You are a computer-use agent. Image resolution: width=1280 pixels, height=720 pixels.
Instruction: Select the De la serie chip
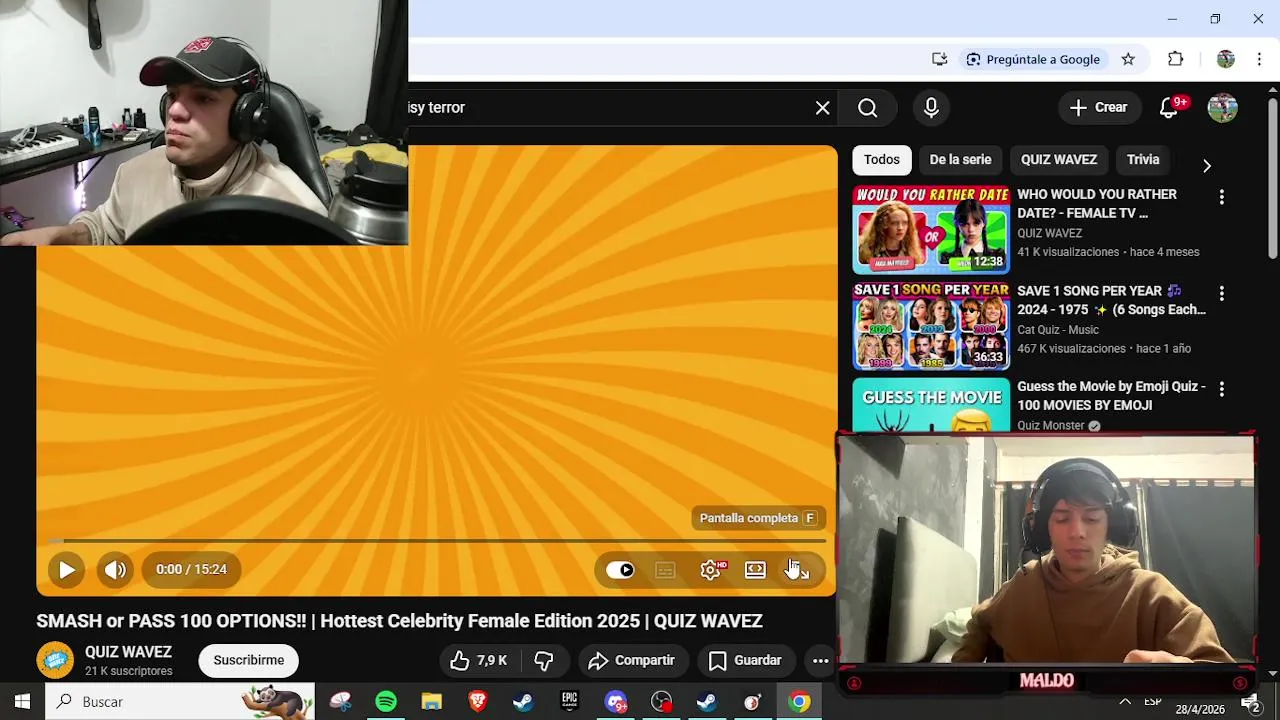960,160
